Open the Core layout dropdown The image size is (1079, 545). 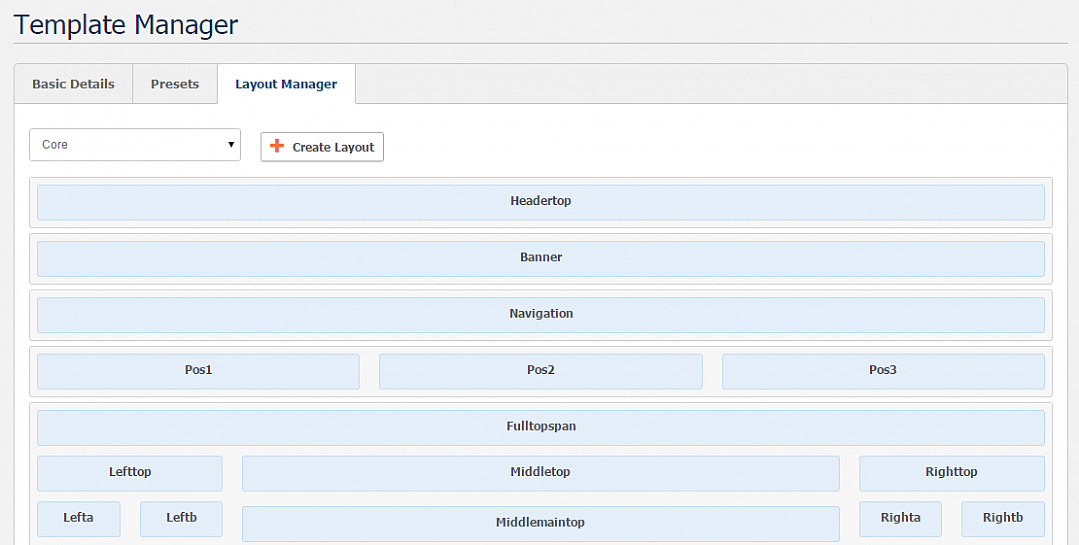pyautogui.click(x=135, y=145)
